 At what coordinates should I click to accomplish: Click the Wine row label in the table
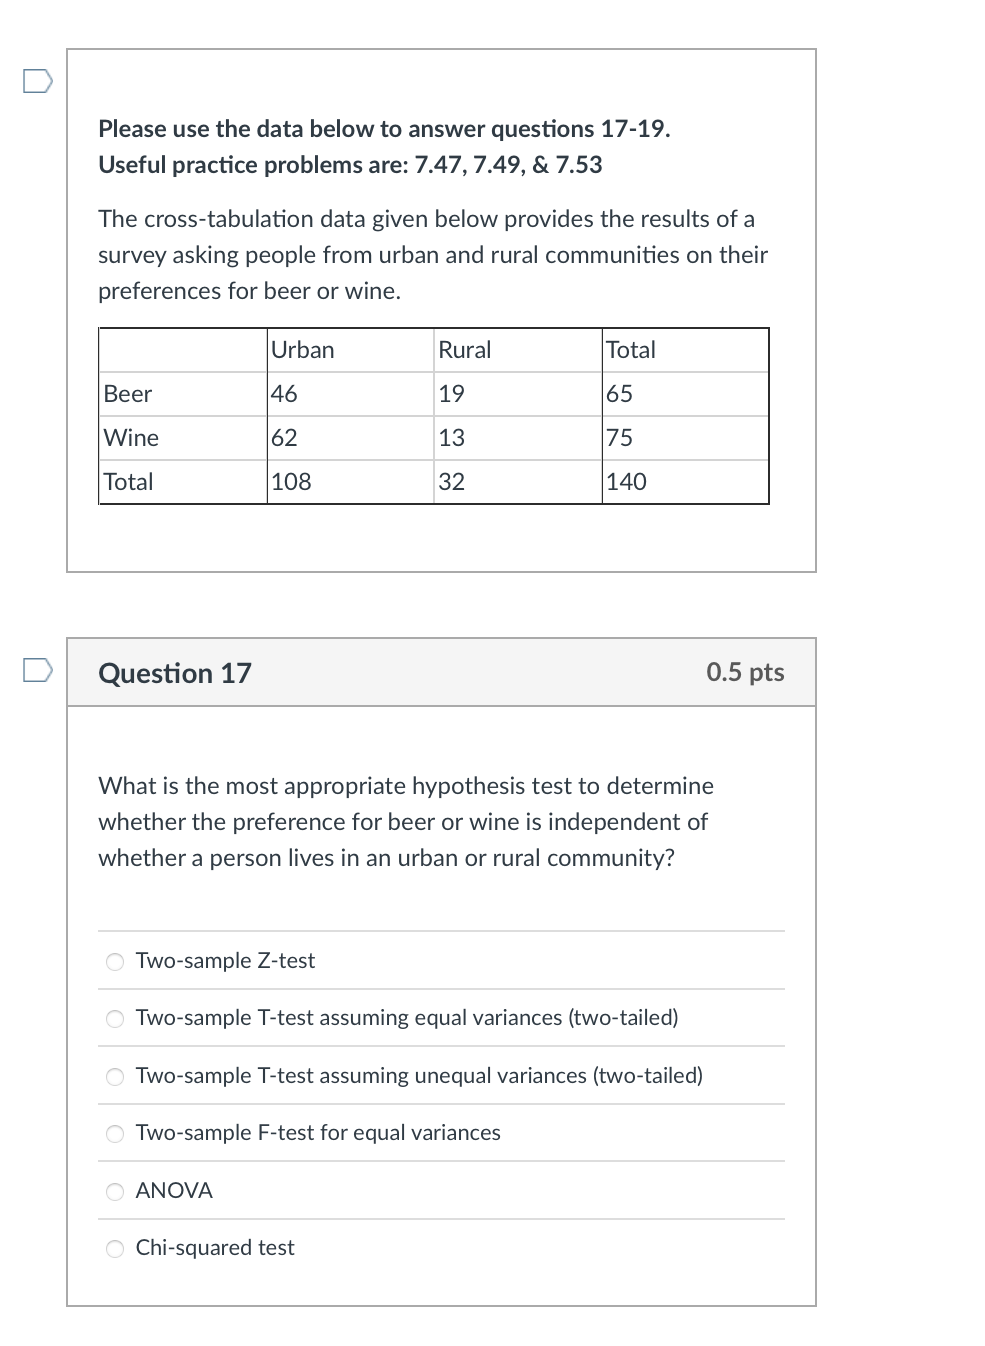pyautogui.click(x=130, y=437)
